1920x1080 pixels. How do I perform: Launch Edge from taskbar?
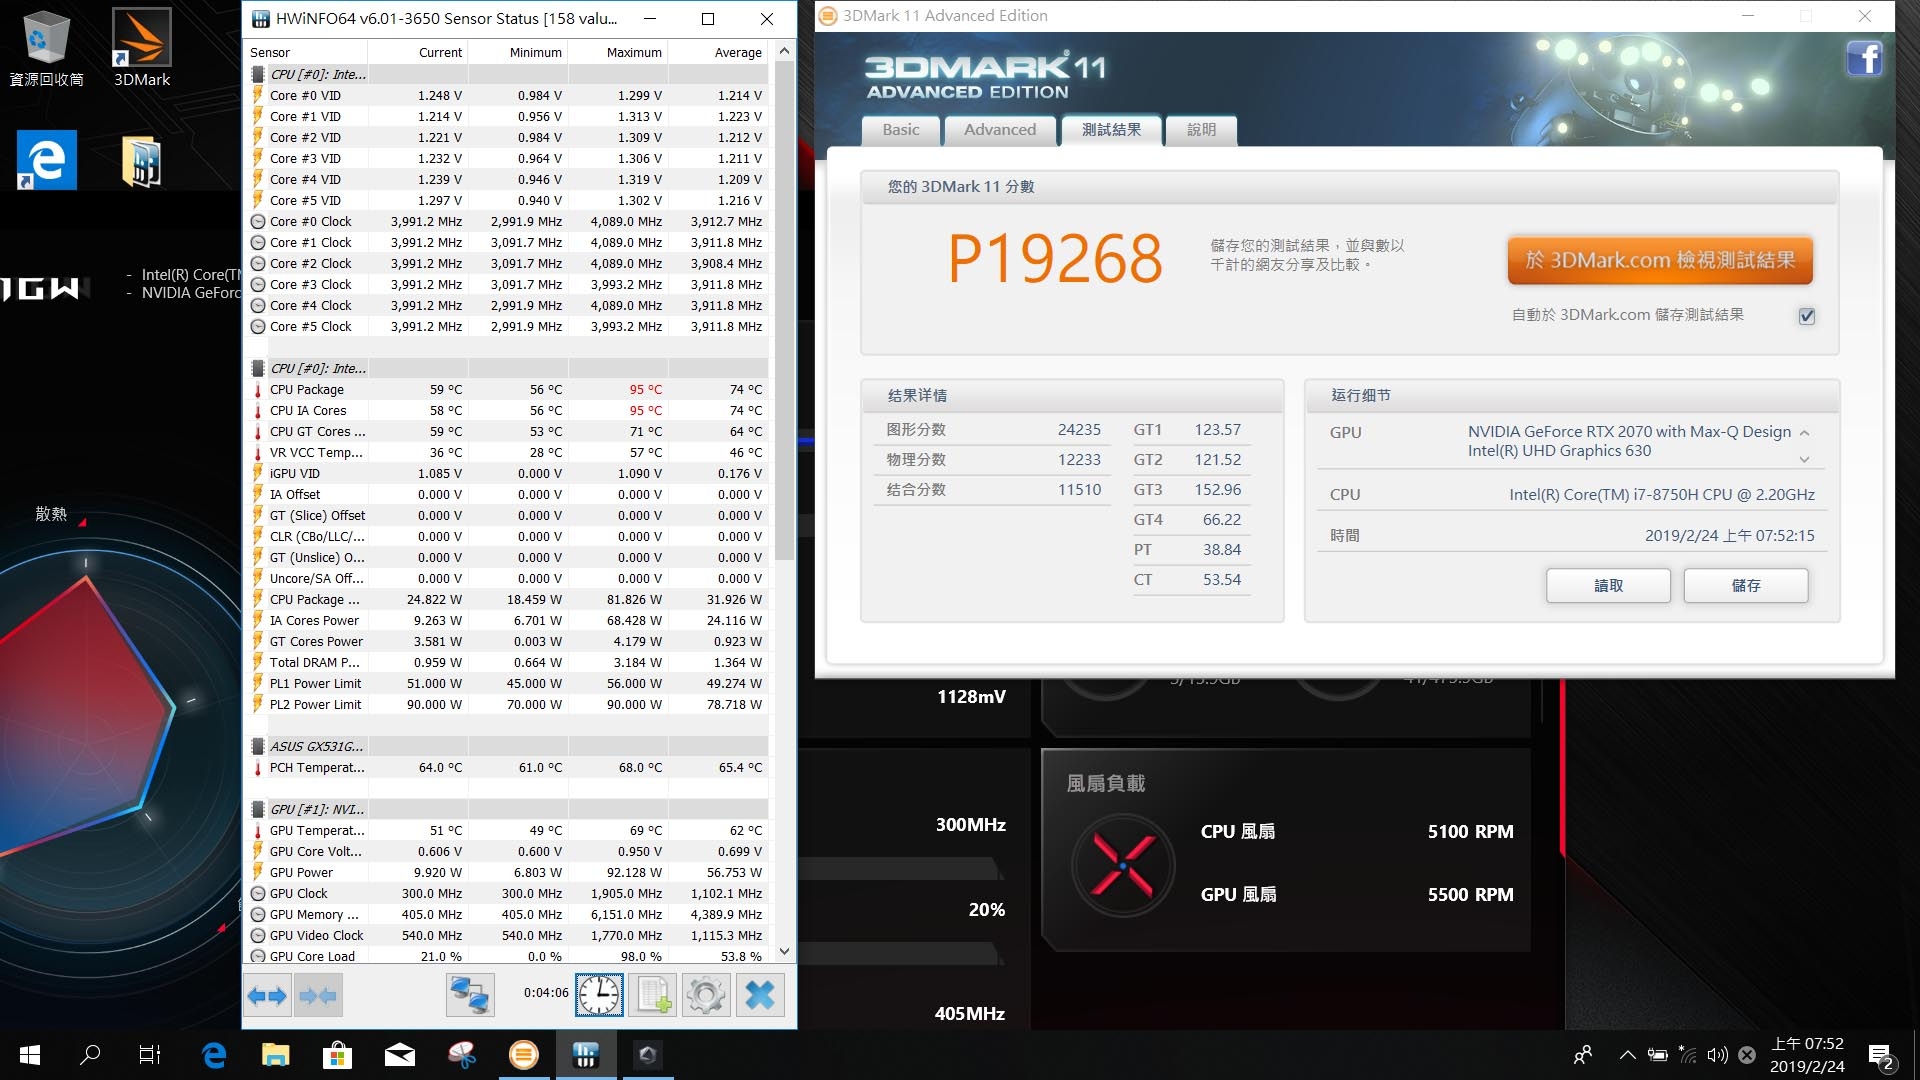(214, 1054)
